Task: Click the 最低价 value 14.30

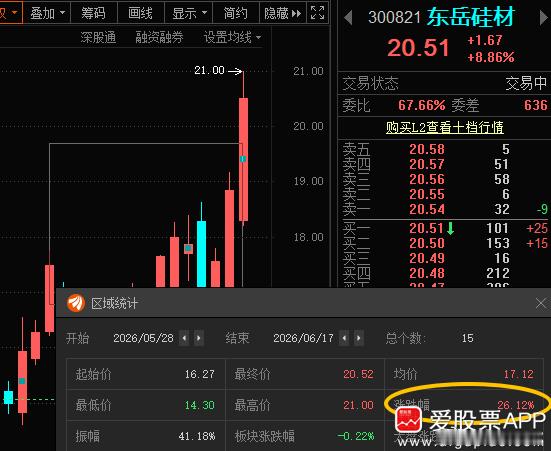Action: 200,405
